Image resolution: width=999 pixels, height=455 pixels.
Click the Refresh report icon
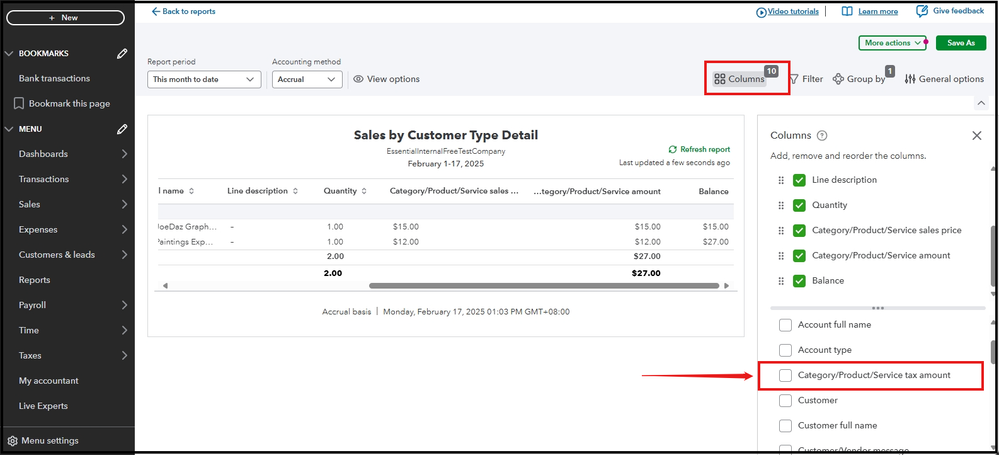(x=673, y=149)
